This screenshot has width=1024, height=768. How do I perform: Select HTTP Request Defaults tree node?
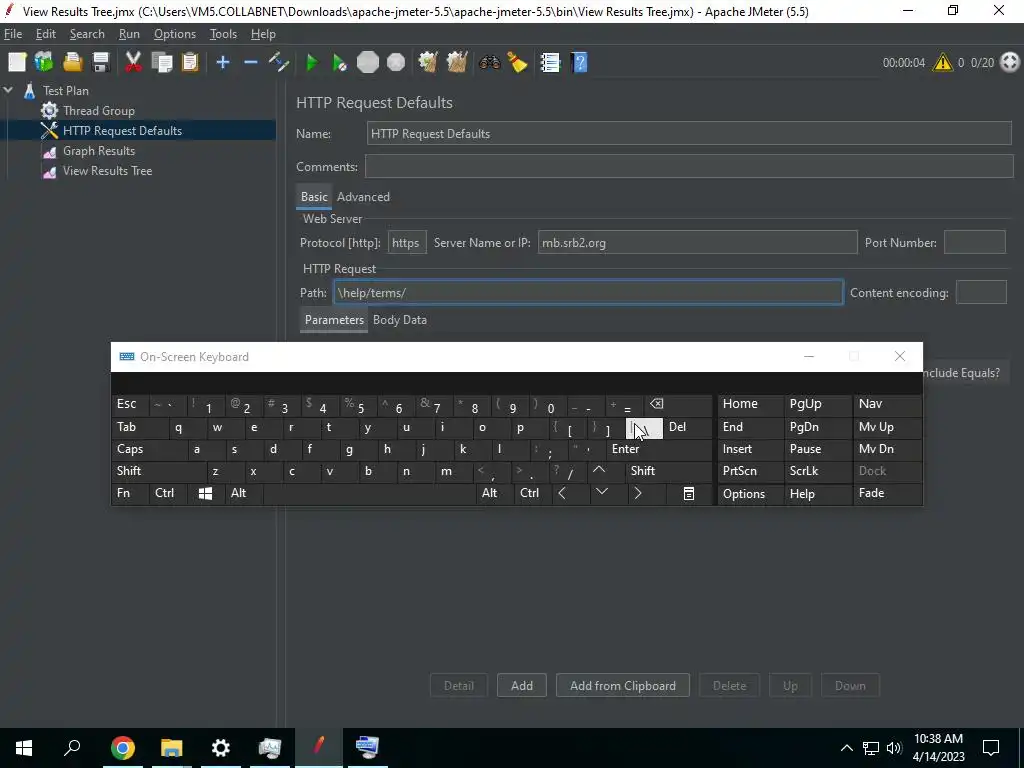point(122,131)
